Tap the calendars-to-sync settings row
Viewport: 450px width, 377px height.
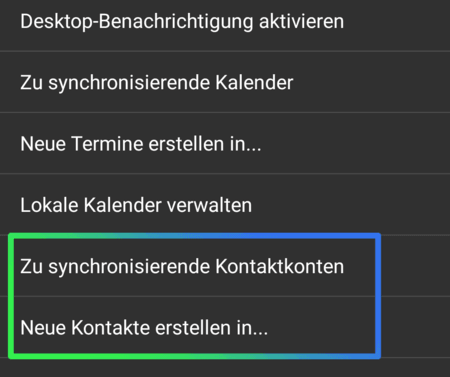pyautogui.click(x=225, y=82)
